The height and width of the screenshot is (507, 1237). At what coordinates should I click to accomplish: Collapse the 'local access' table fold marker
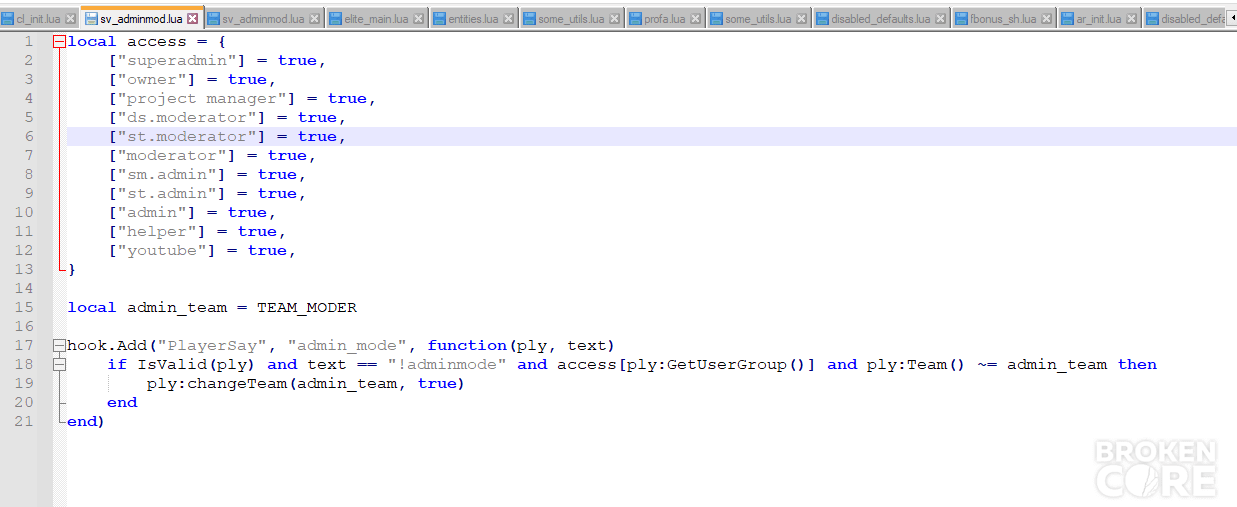[x=59, y=42]
